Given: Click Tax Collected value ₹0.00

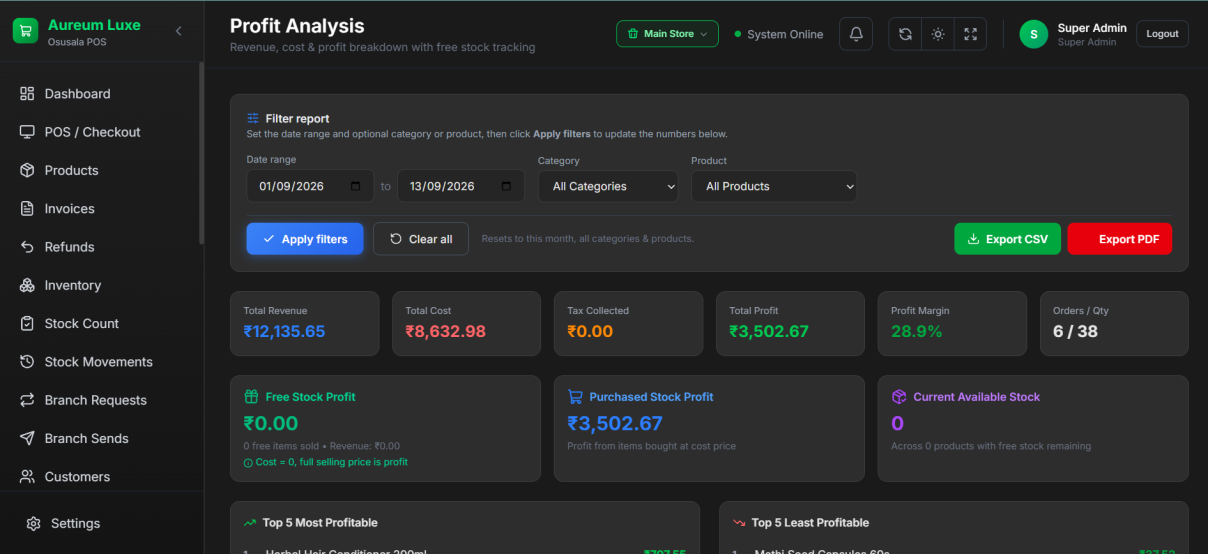Looking at the screenshot, I should [590, 331].
